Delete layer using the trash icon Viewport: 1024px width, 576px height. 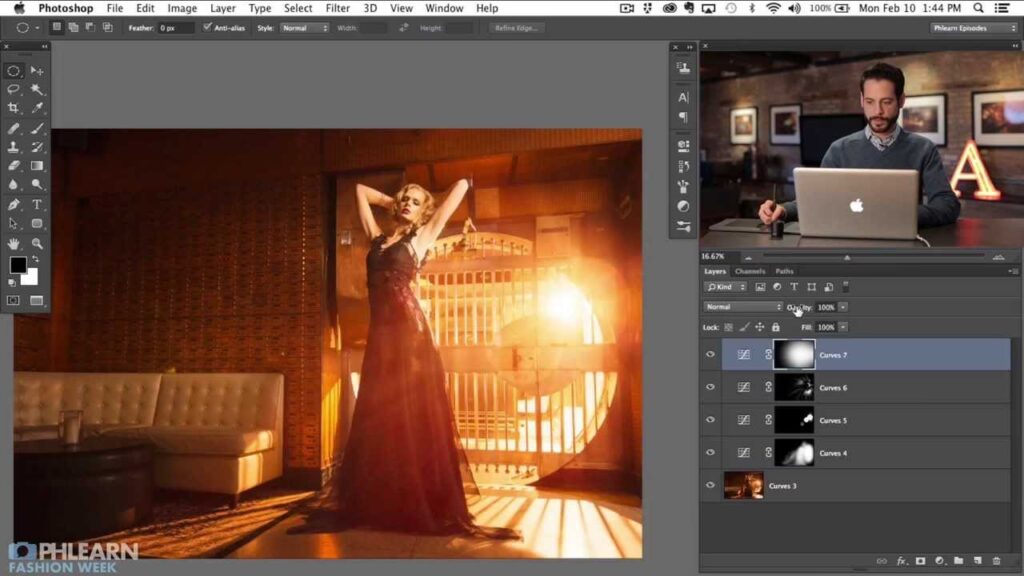point(995,561)
